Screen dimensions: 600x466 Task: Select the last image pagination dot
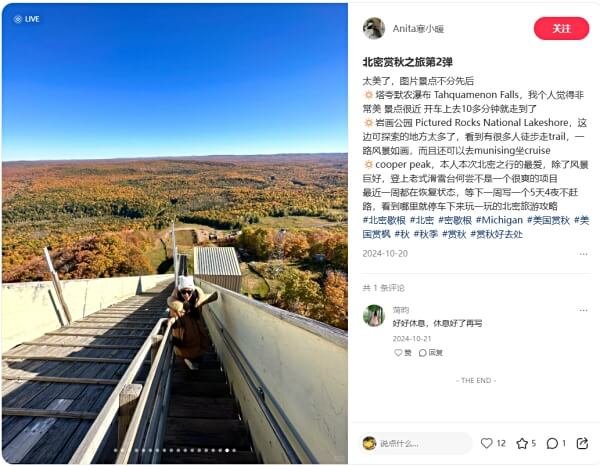coord(234,450)
